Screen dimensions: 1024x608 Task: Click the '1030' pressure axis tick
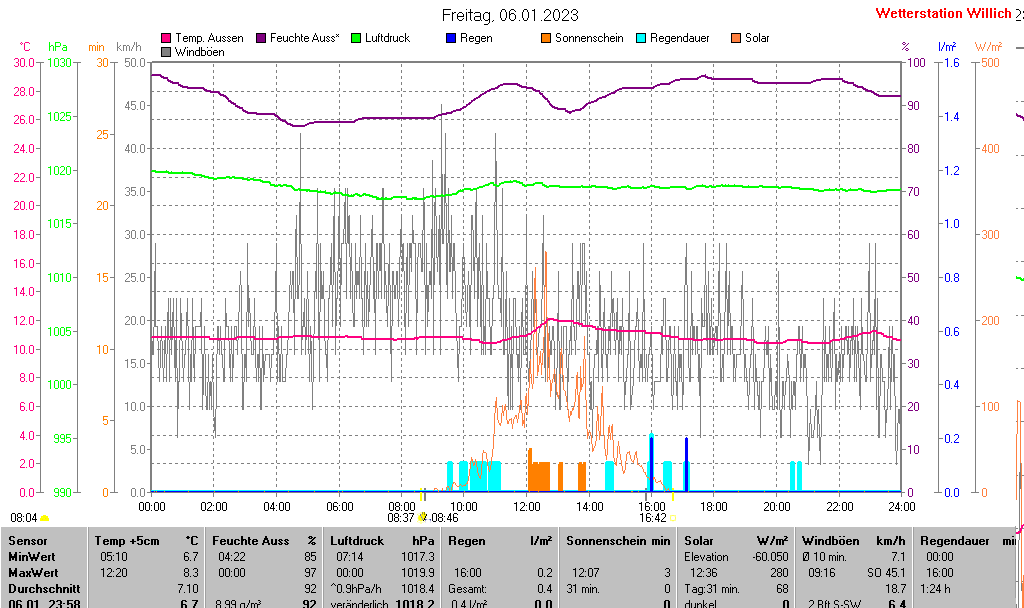[x=59, y=63]
